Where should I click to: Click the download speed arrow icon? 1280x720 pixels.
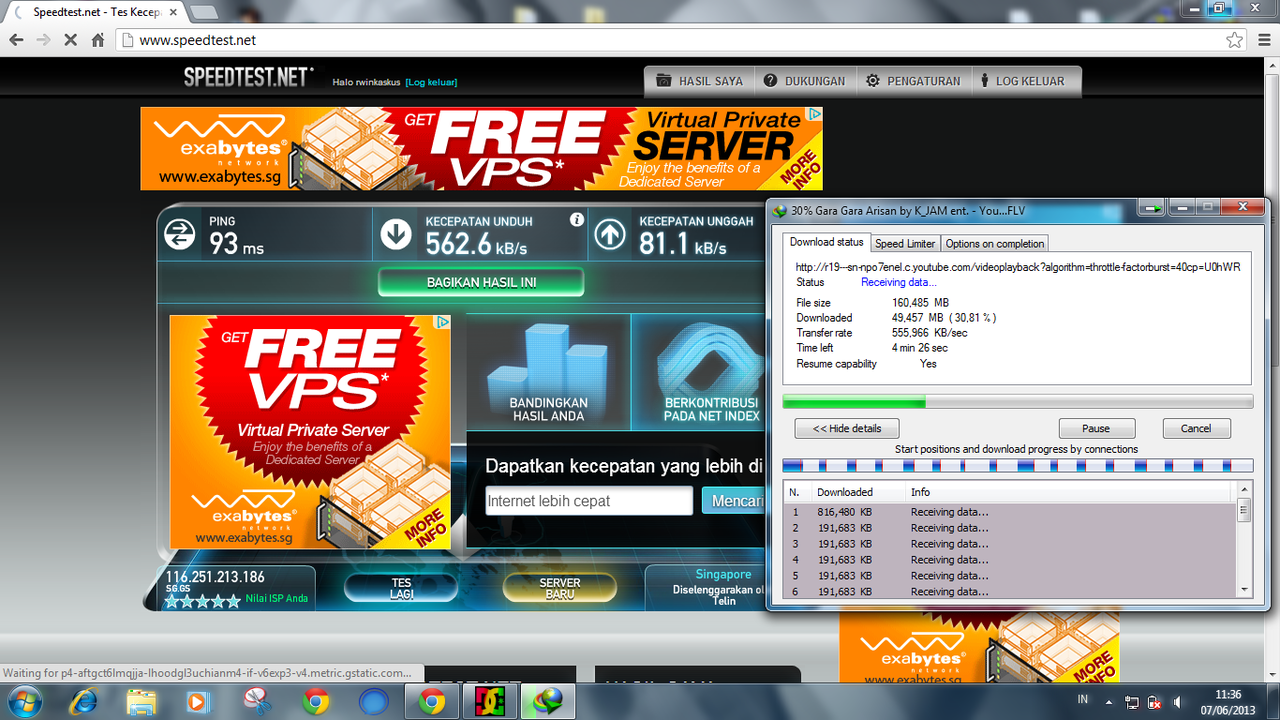pos(396,235)
